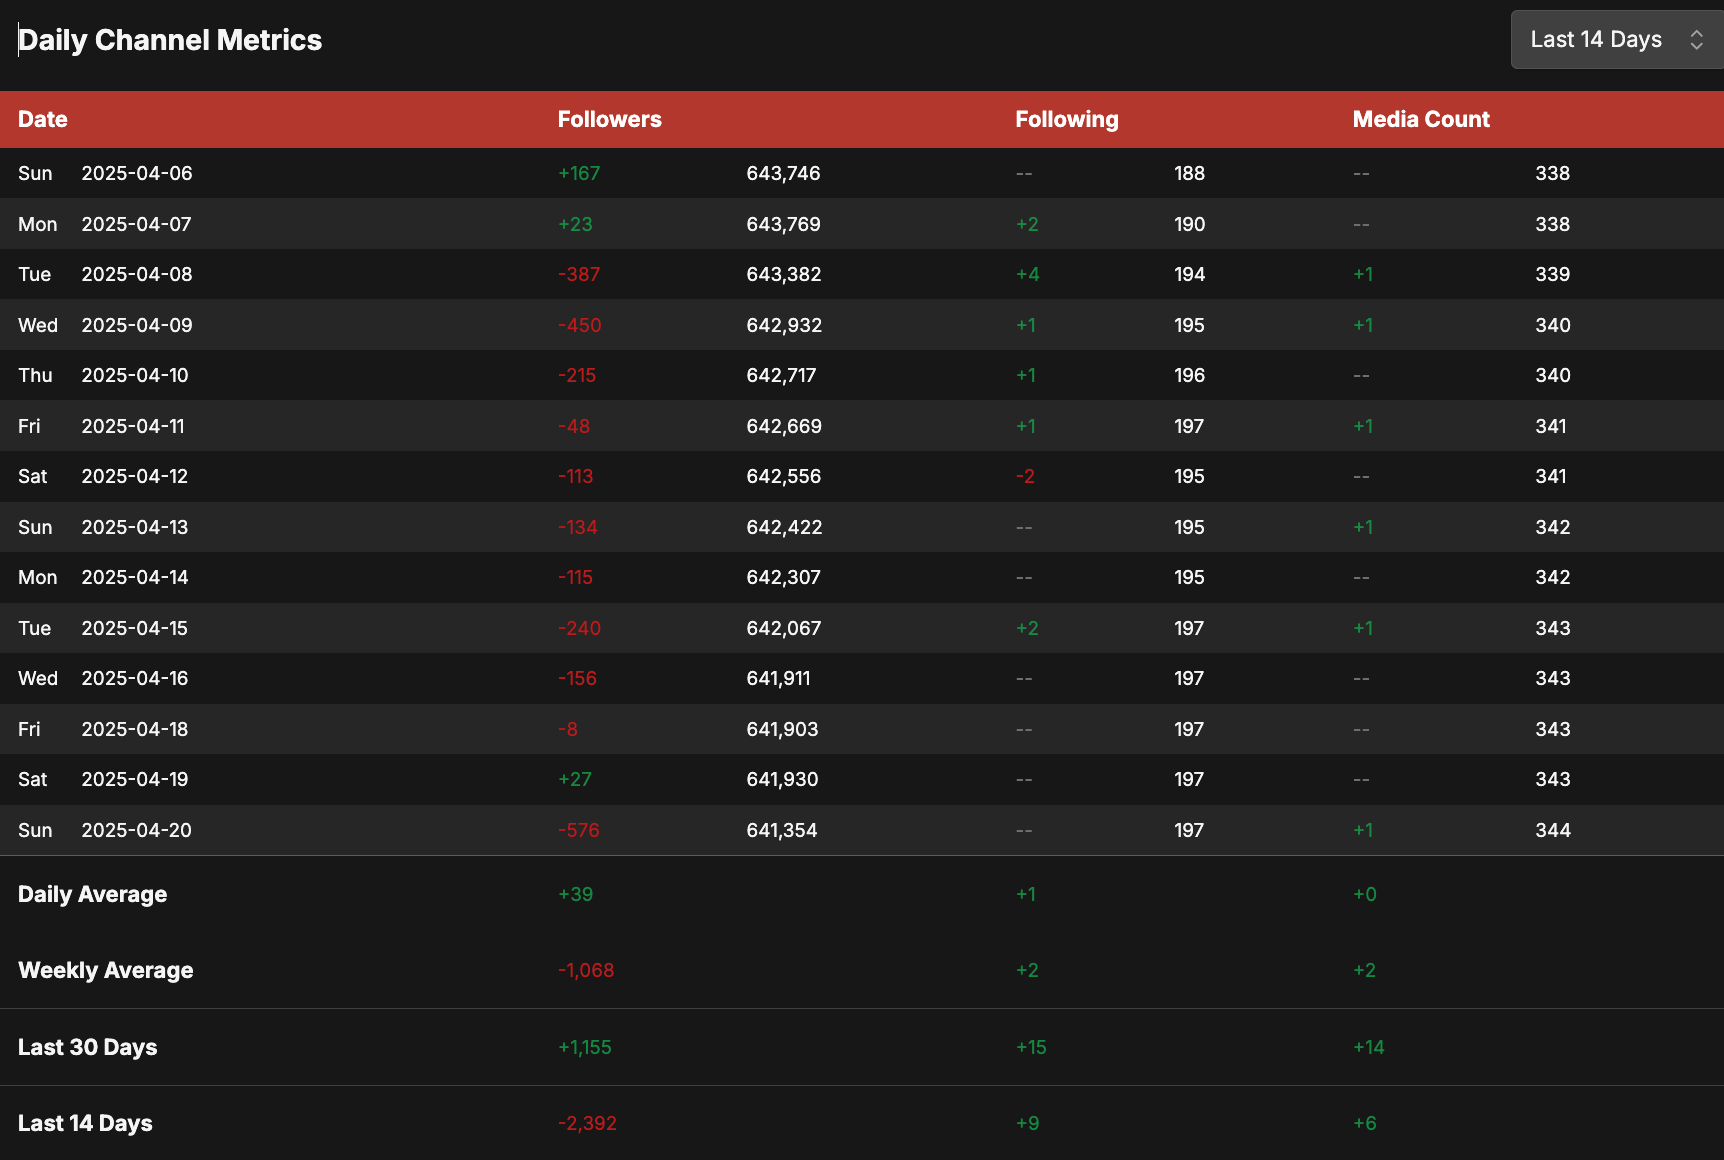Click the +27 follower change value
The width and height of the screenshot is (1724, 1160).
coord(575,779)
